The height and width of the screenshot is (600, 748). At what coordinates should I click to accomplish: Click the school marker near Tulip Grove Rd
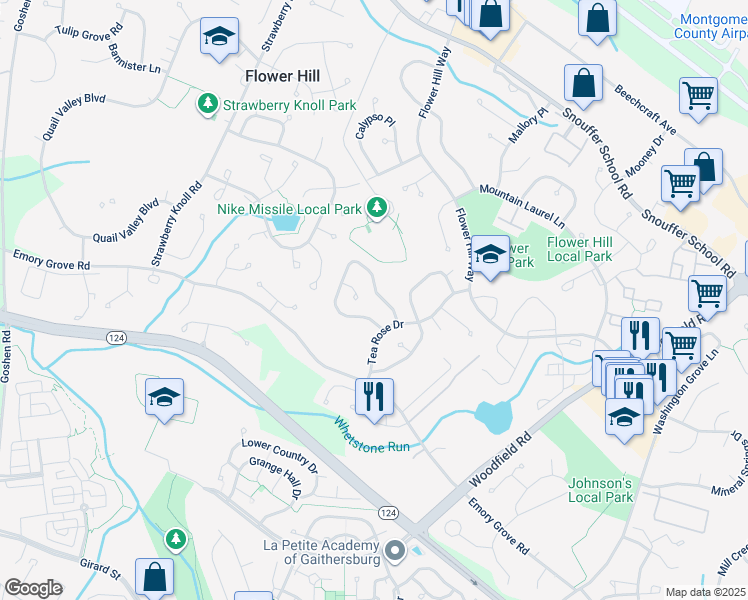219,37
